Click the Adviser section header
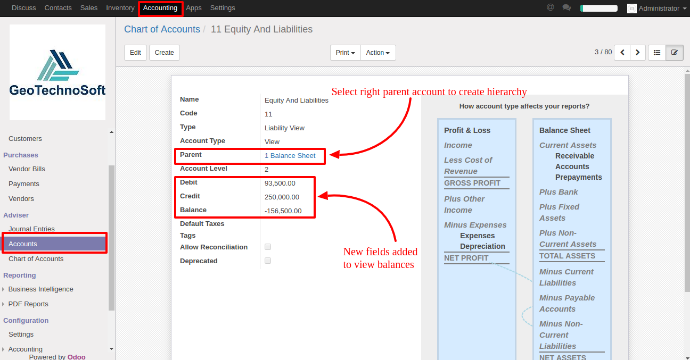 tap(16, 215)
